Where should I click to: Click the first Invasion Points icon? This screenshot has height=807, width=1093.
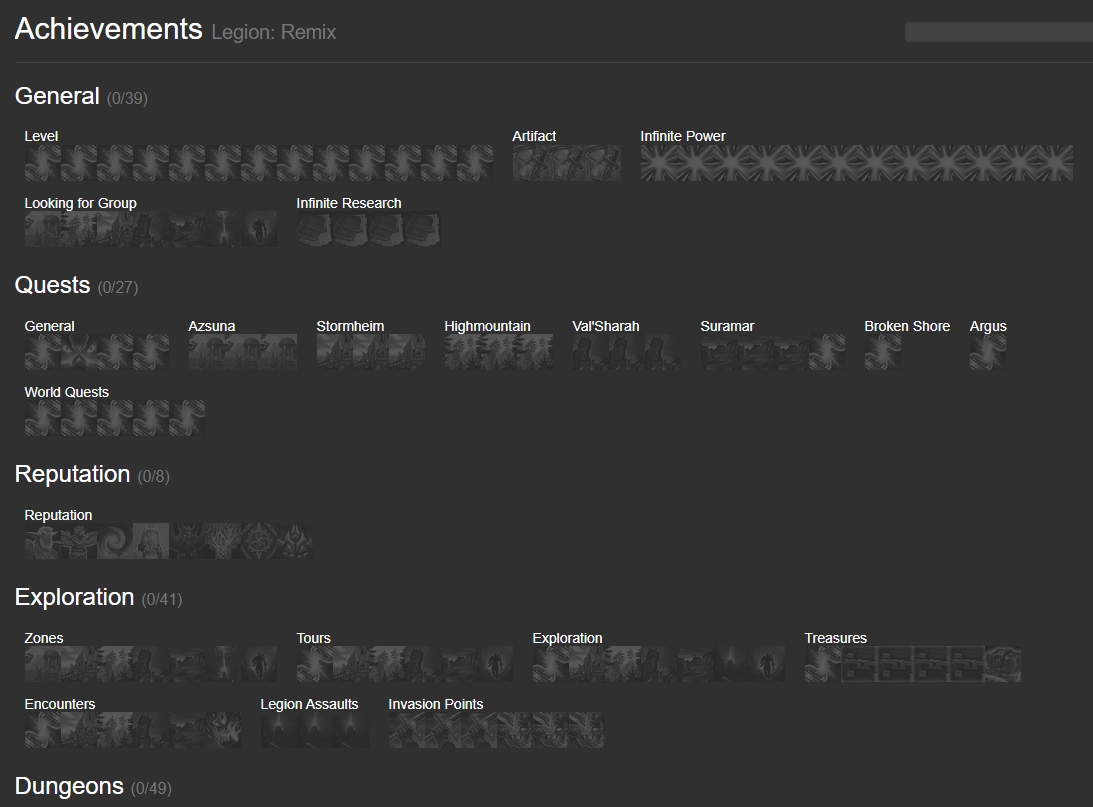(407, 730)
